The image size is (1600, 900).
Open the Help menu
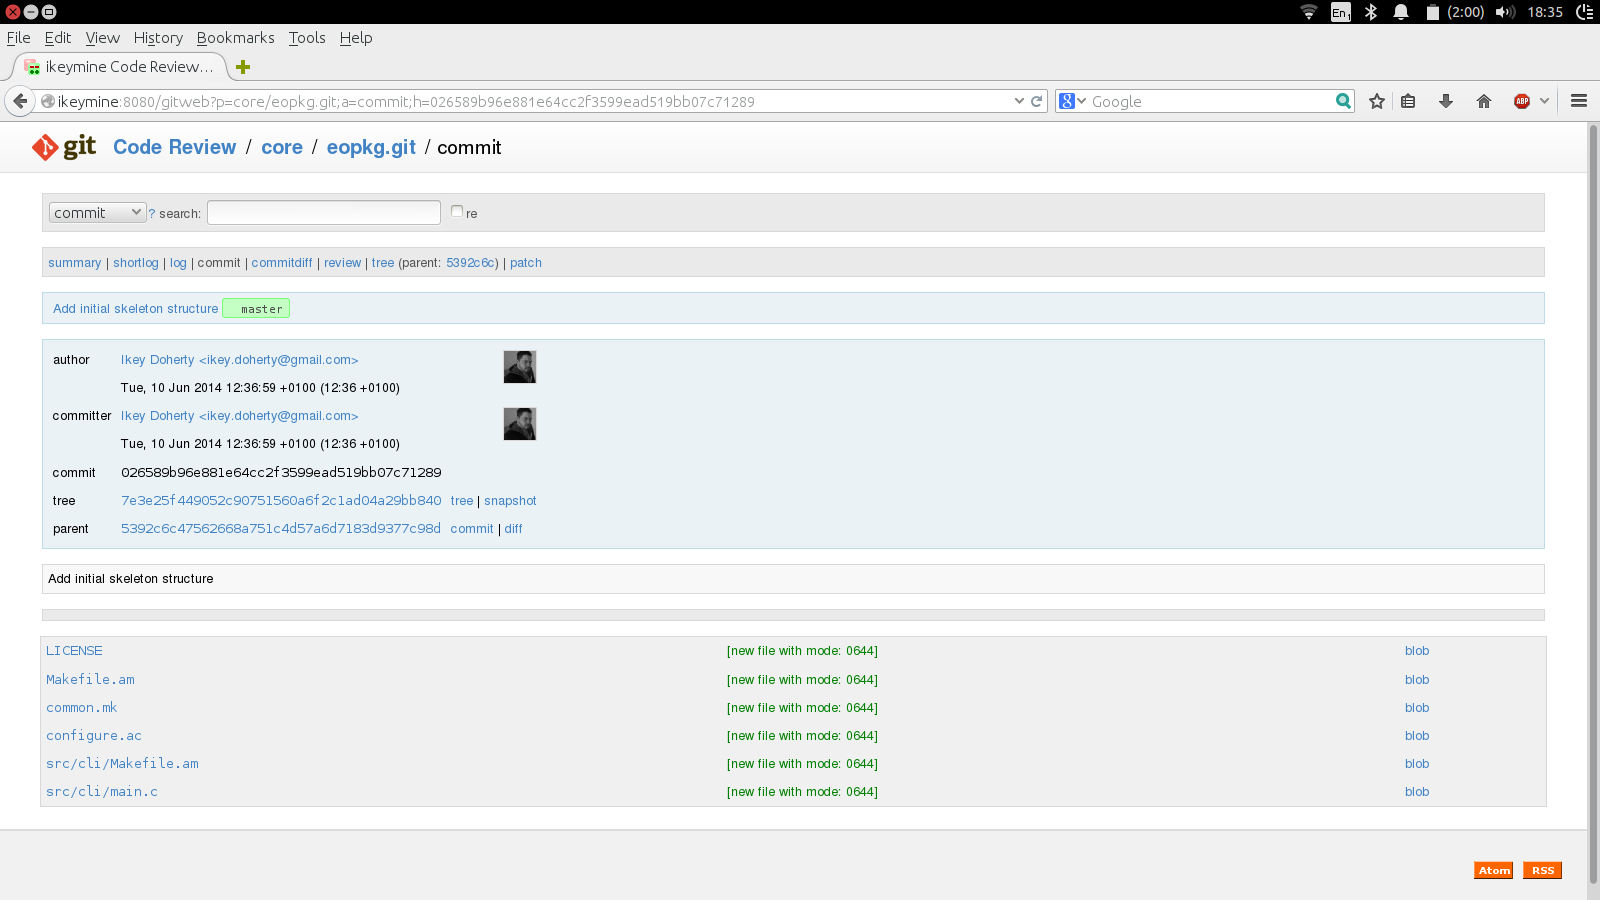[x=355, y=38]
